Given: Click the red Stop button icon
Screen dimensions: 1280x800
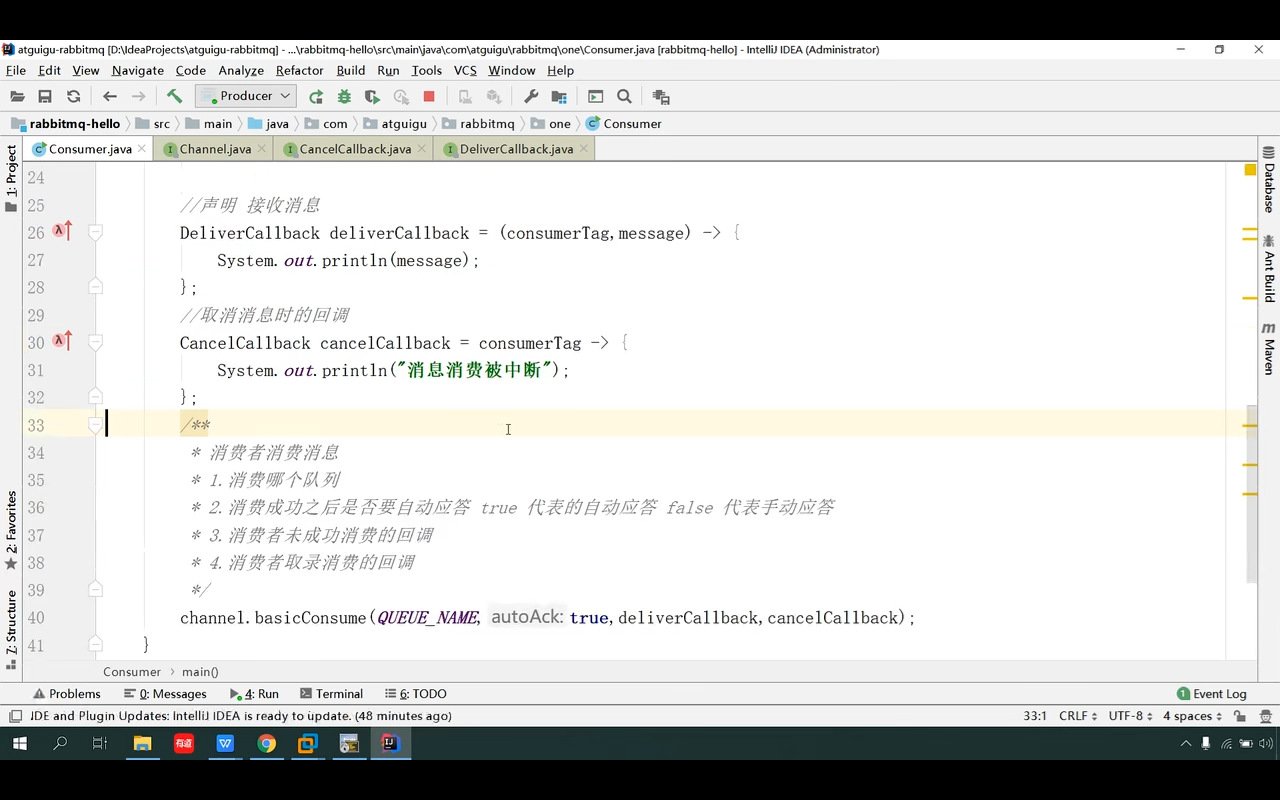Looking at the screenshot, I should 429,97.
